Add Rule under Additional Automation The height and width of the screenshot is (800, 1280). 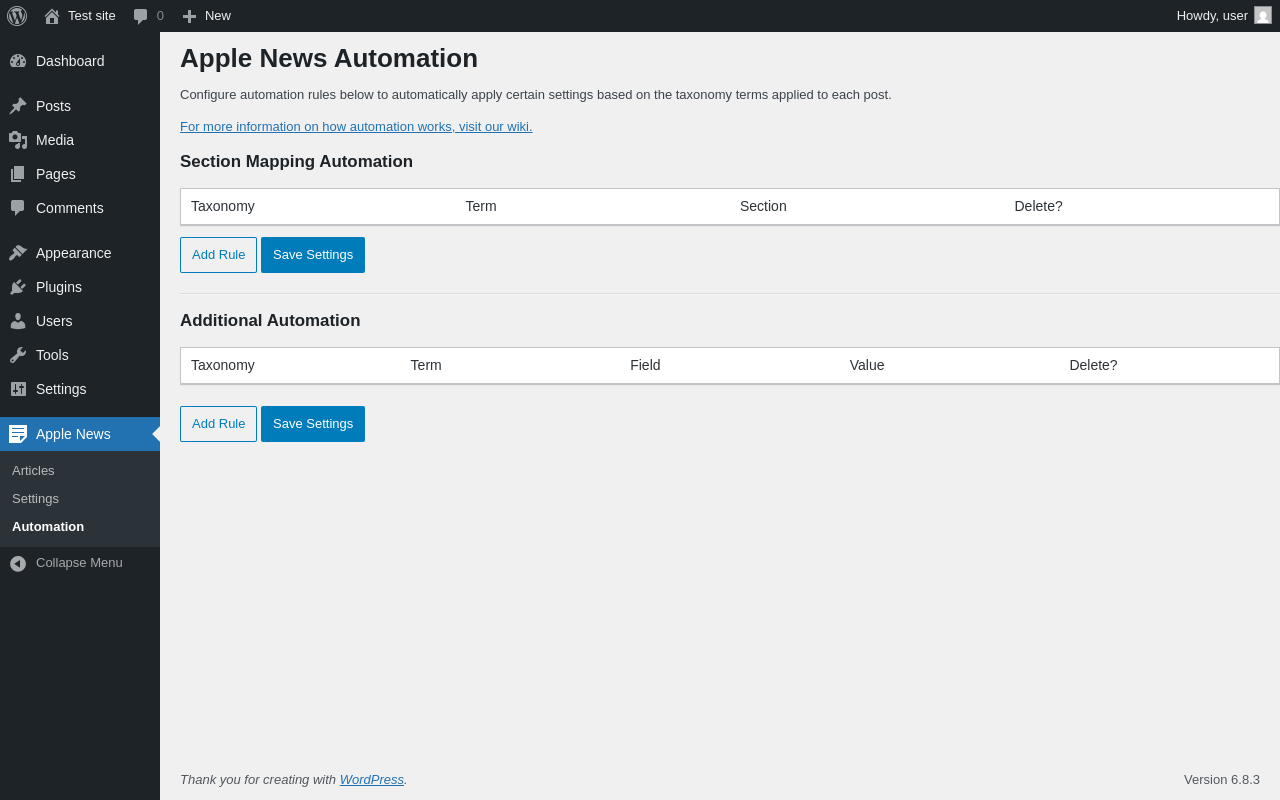[218, 424]
